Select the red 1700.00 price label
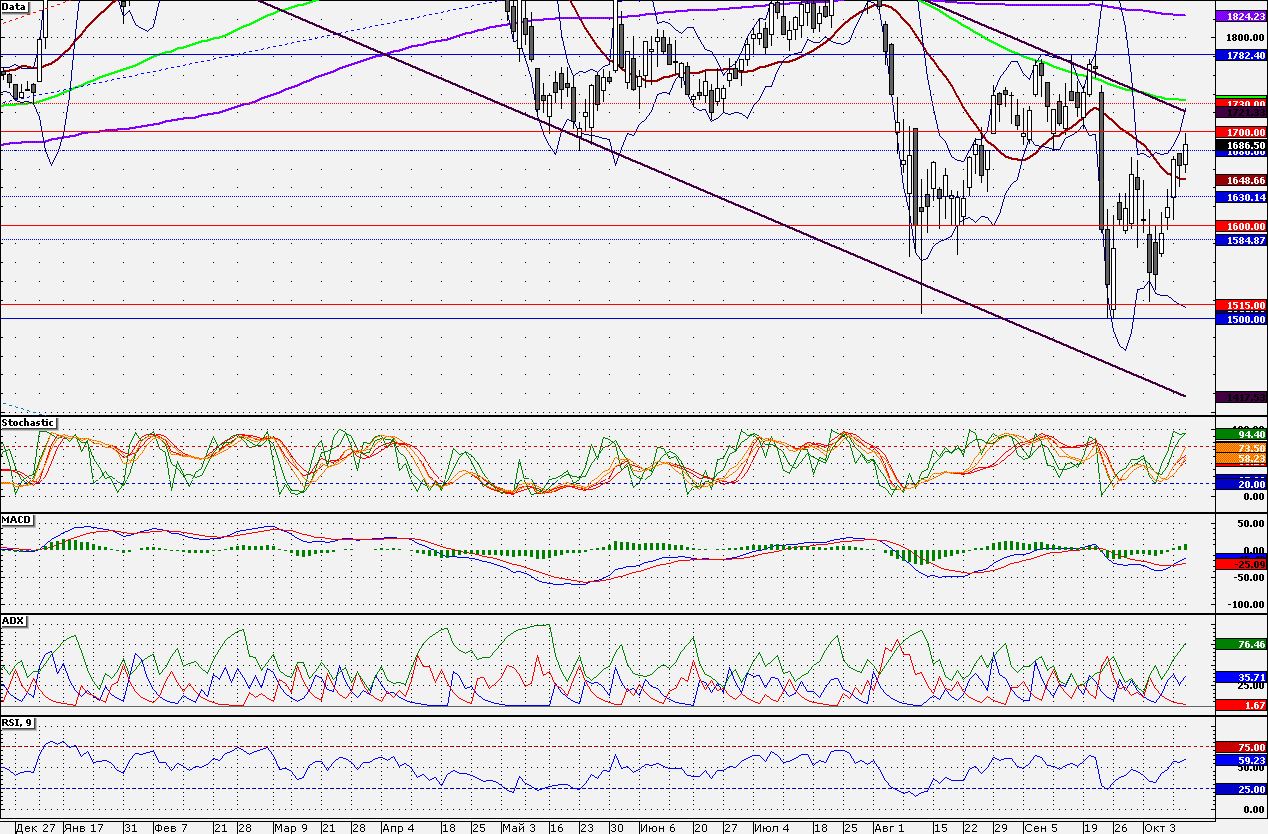Image resolution: width=1268 pixels, height=834 pixels. [1240, 132]
